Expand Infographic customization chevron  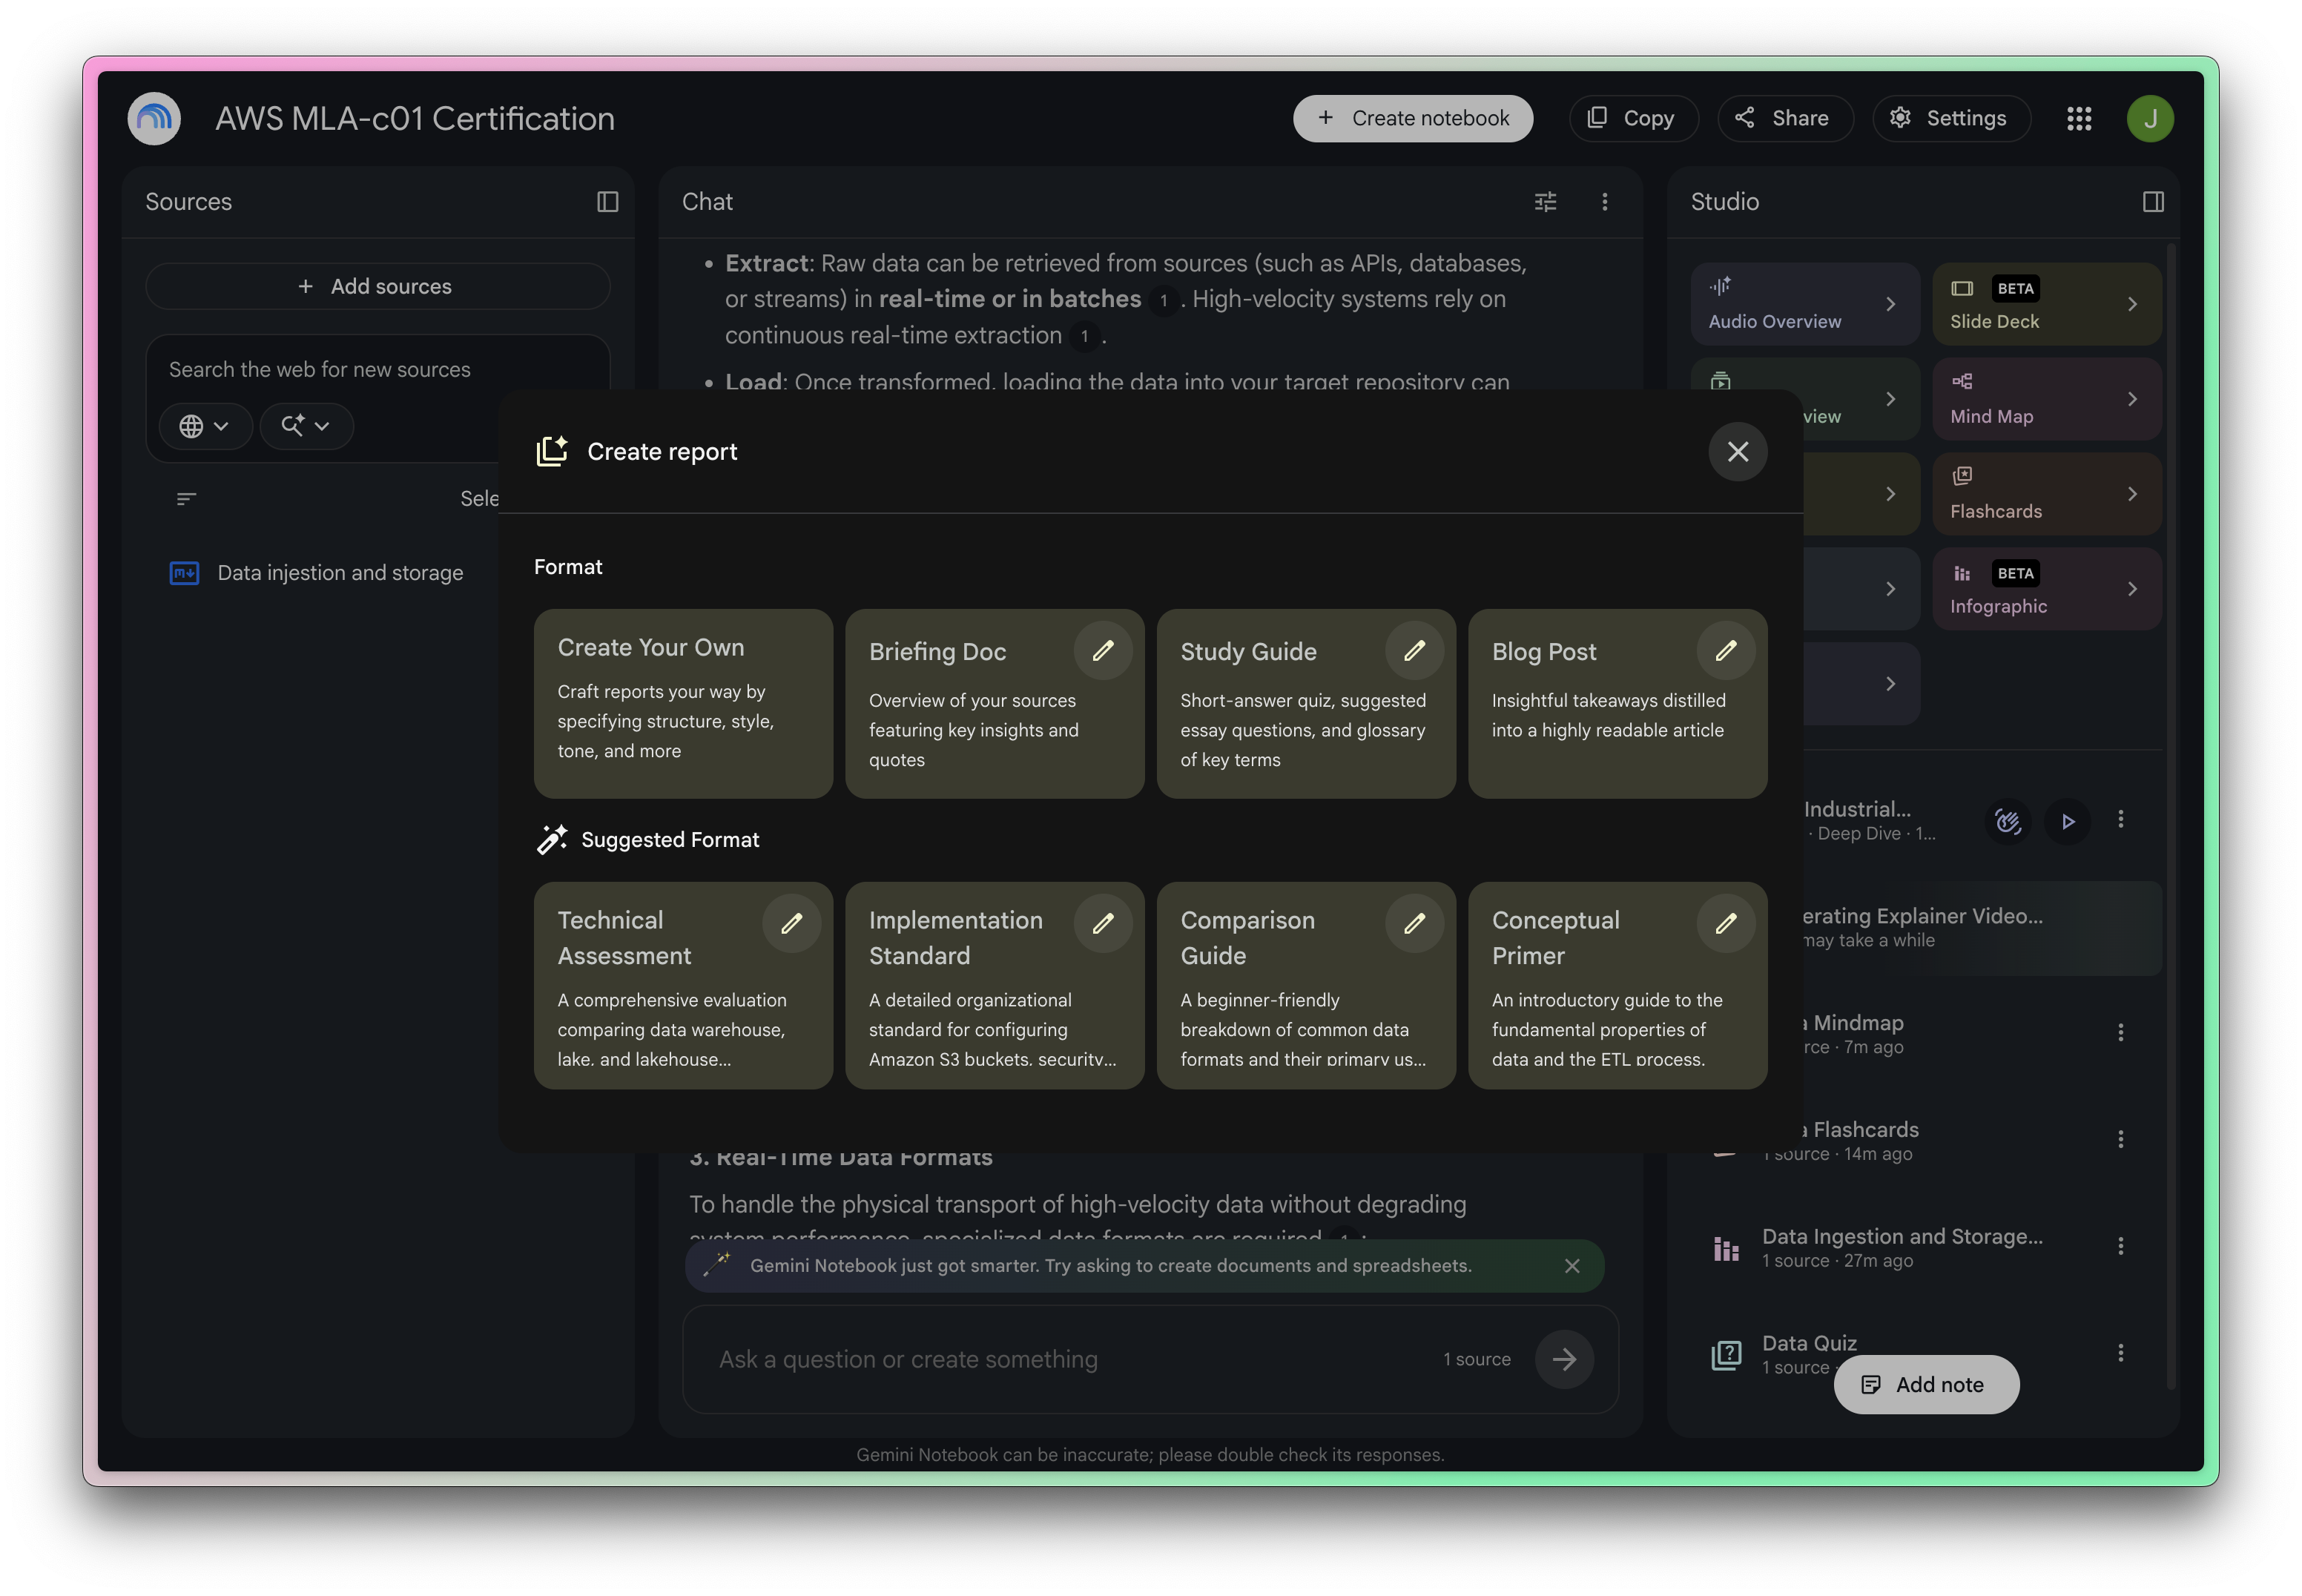click(2132, 589)
